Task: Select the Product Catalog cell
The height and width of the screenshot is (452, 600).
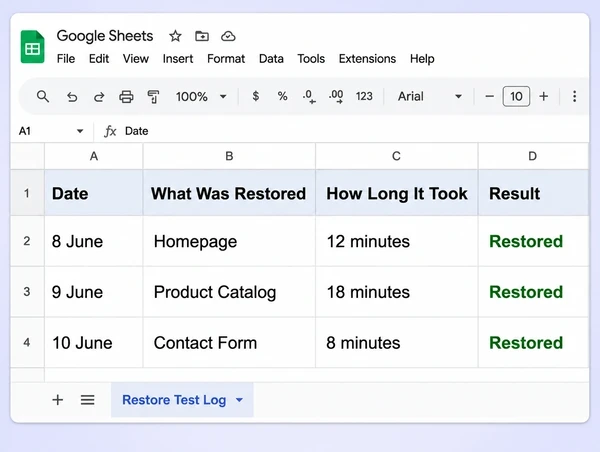Action: 229,292
